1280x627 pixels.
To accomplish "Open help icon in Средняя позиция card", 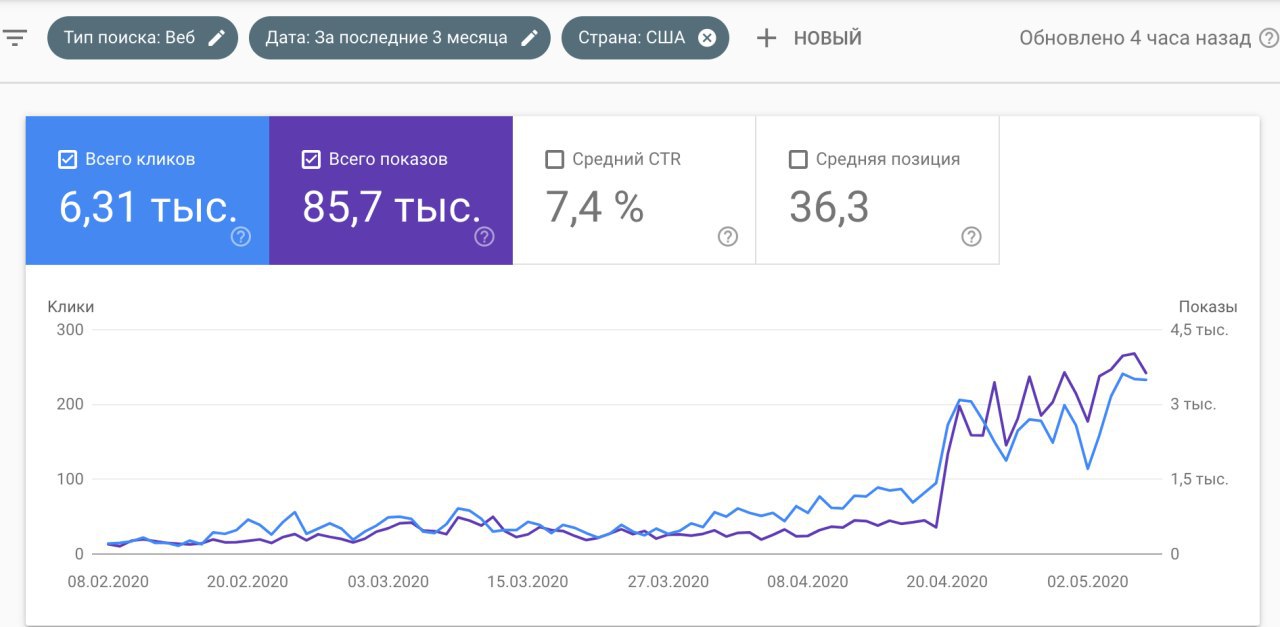I will (971, 237).
